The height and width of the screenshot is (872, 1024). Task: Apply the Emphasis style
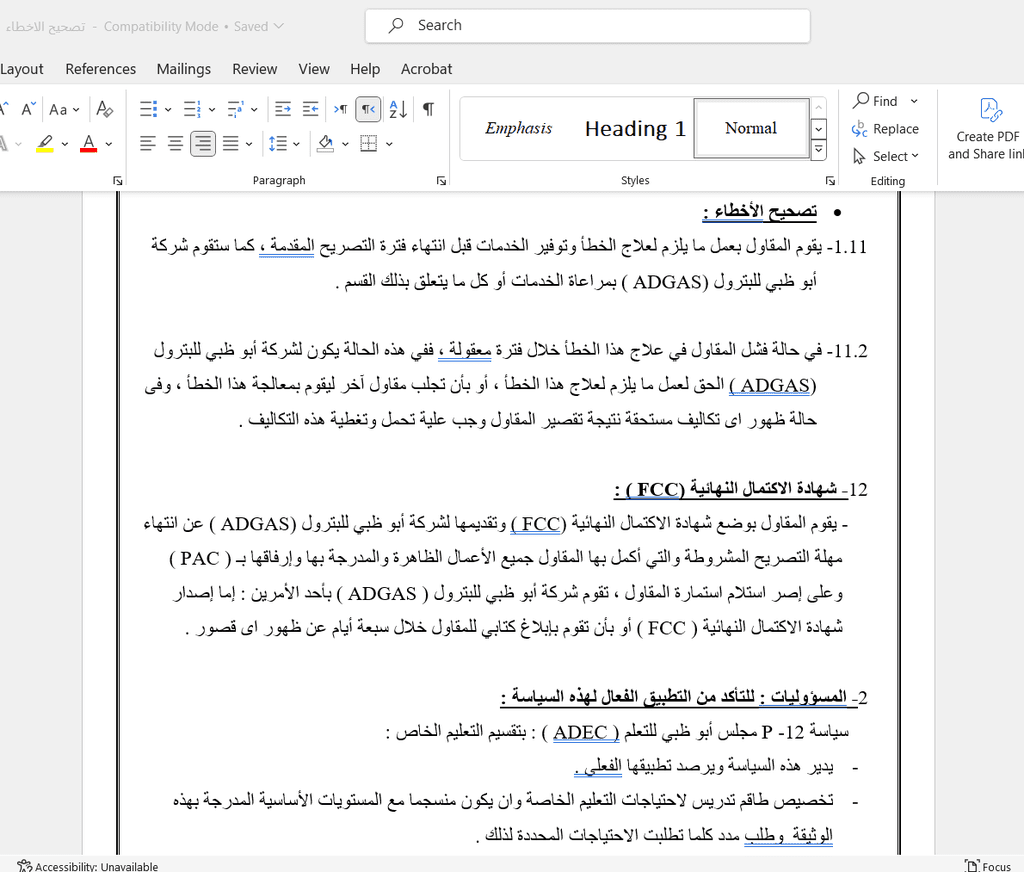(x=519, y=129)
